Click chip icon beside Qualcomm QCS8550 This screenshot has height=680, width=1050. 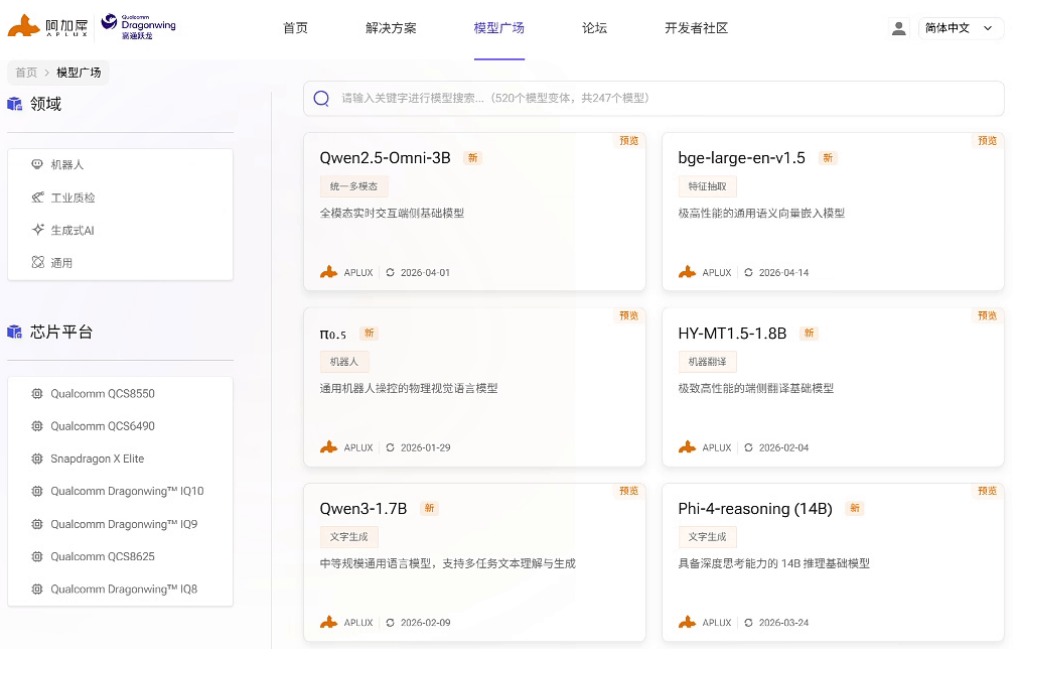[37, 393]
